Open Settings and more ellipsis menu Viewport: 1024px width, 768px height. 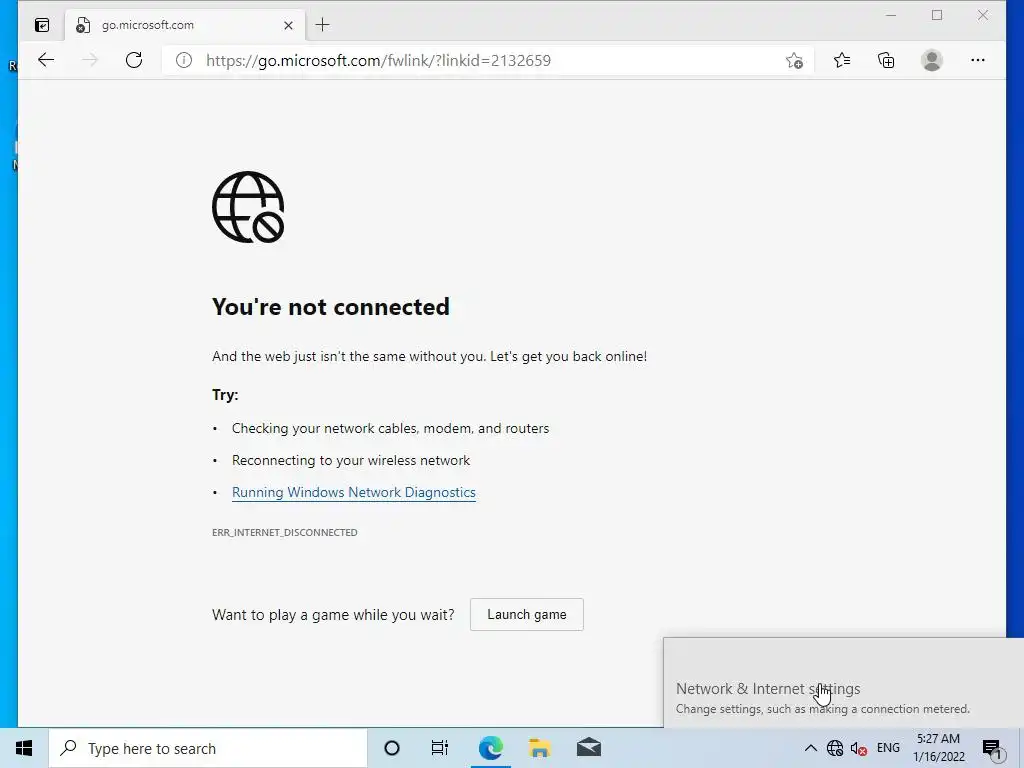(x=978, y=60)
